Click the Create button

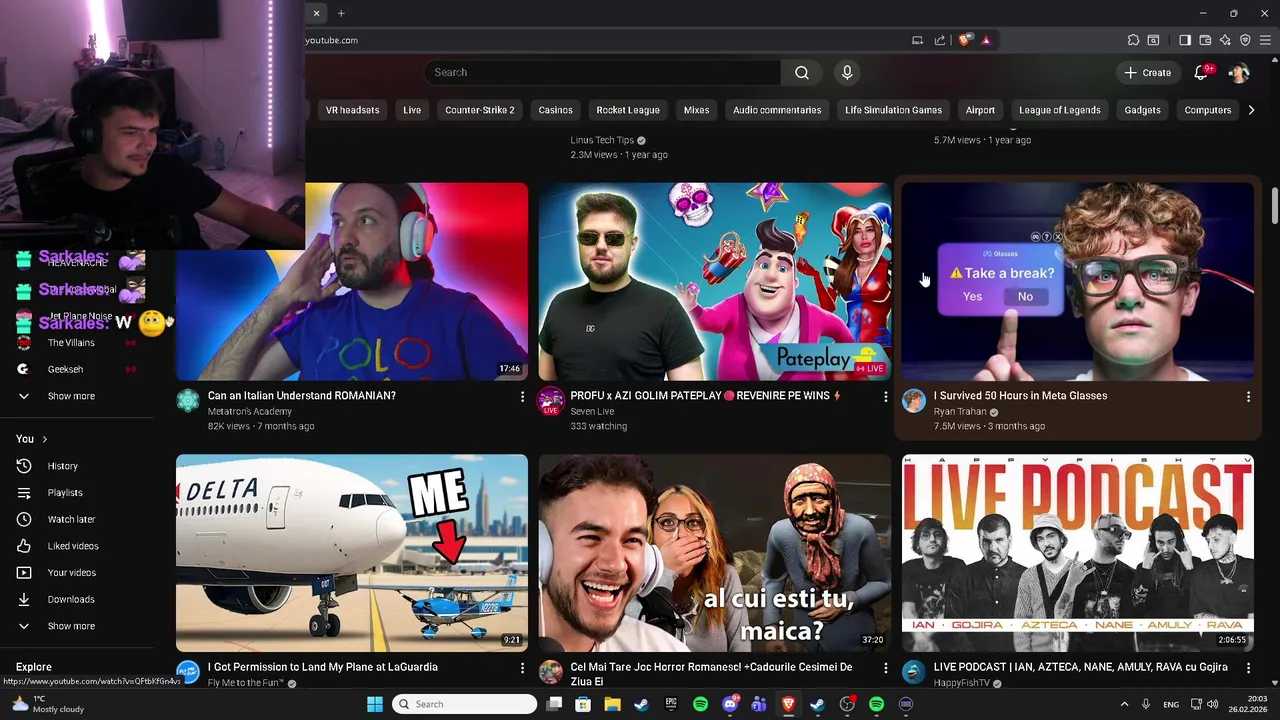1147,72
